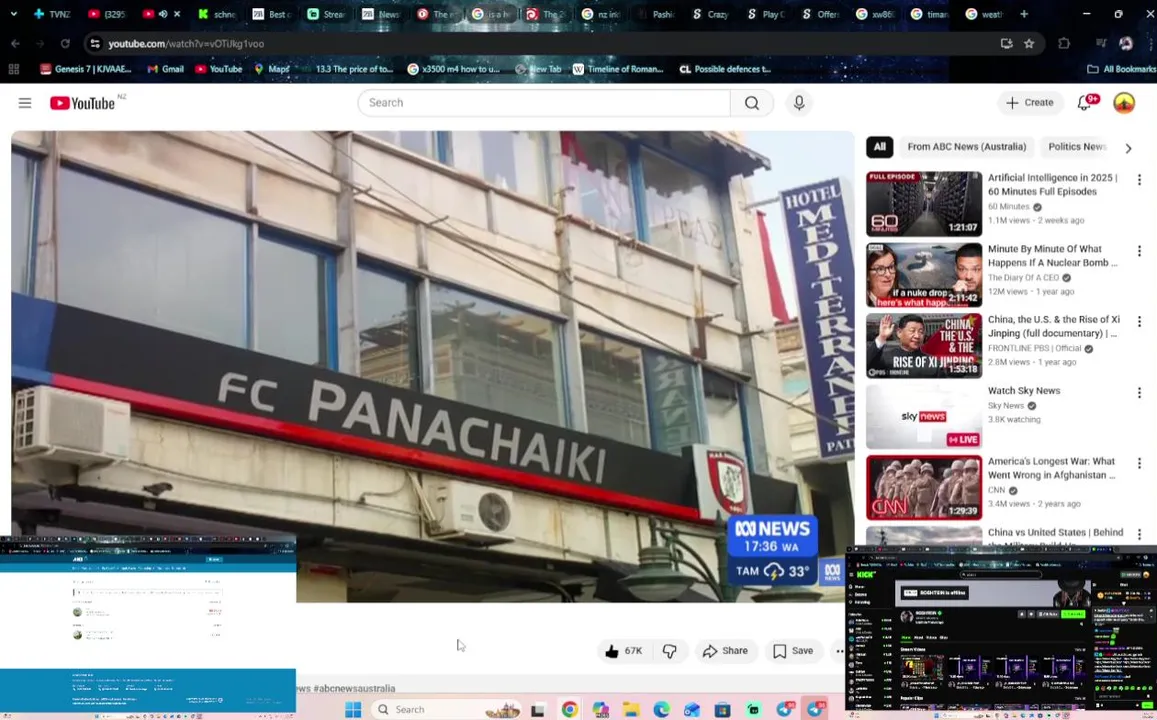Screen dimensions: 1157x720
Task: Open the Gmail bookmark
Action: pos(165,69)
